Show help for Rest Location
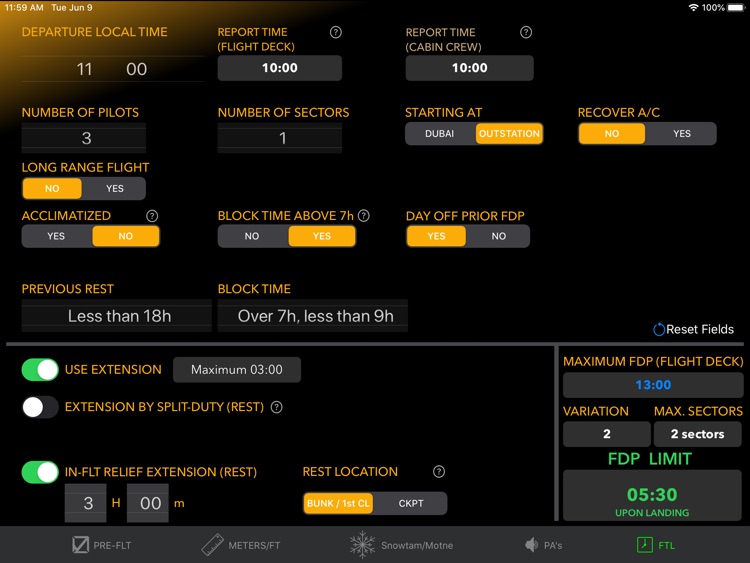Viewport: 750px width, 563px height. click(439, 472)
